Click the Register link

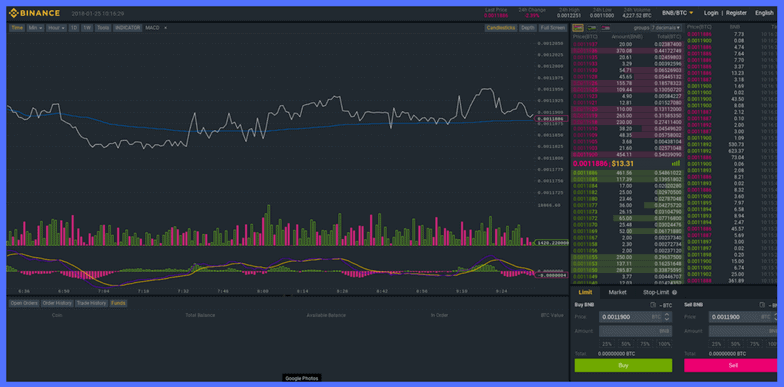[736, 13]
